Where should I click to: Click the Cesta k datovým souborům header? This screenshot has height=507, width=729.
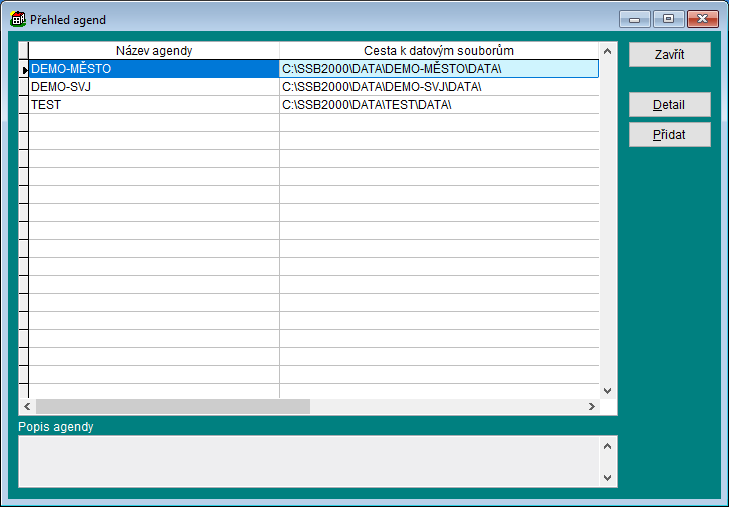[x=439, y=50]
